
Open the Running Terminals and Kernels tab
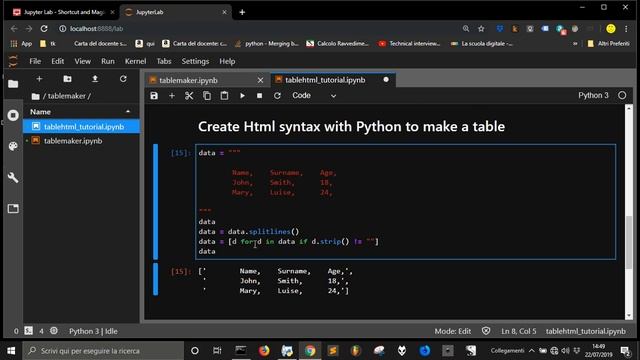13,115
